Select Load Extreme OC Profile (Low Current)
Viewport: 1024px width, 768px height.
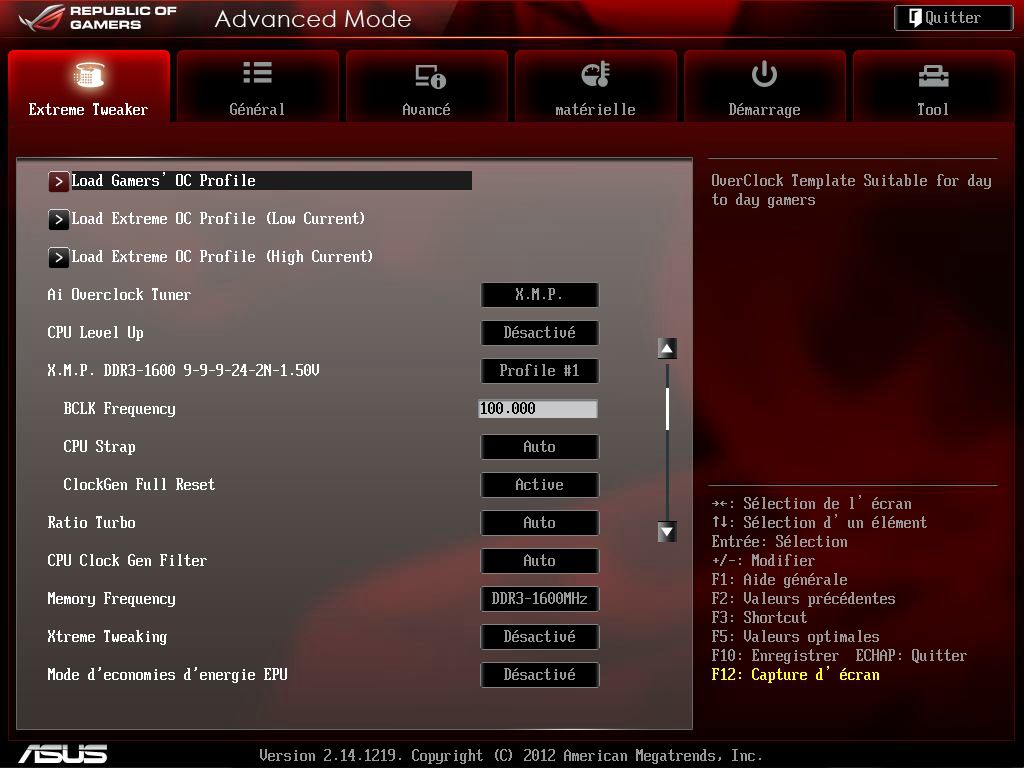(x=206, y=219)
